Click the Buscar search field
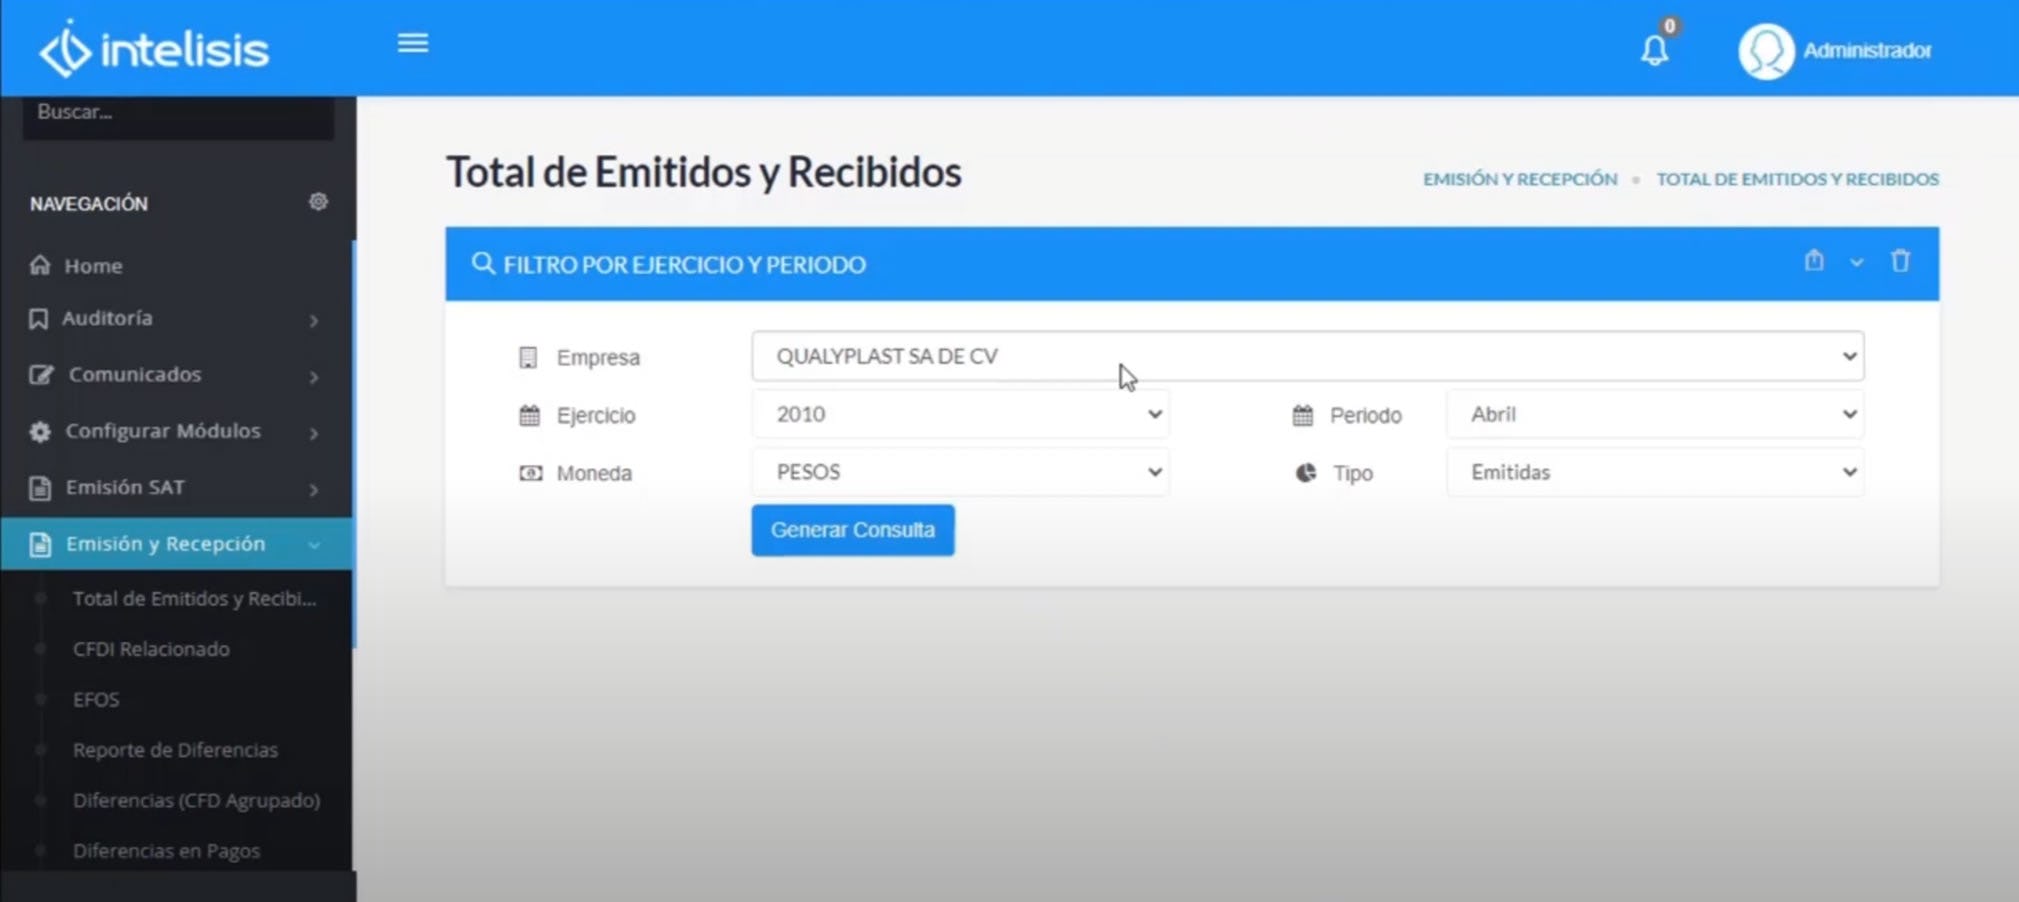 point(177,111)
